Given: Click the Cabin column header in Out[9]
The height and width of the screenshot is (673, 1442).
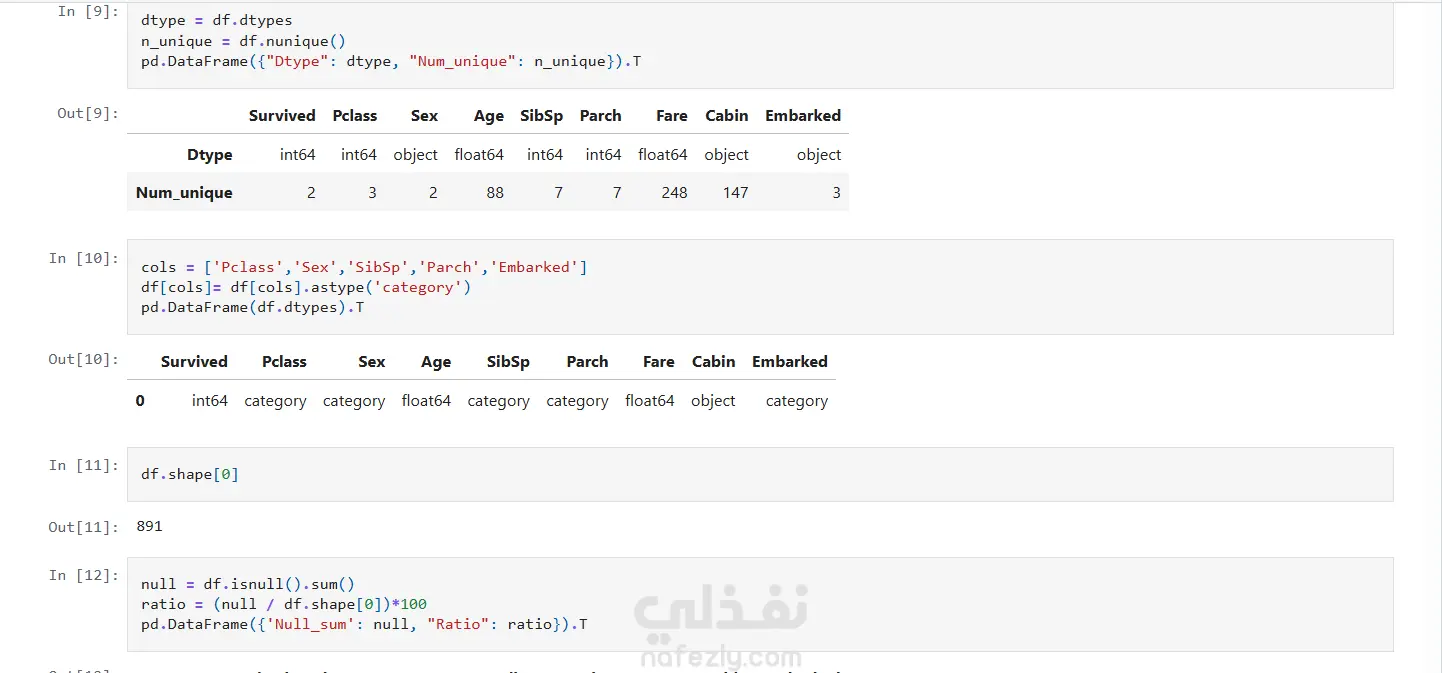Looking at the screenshot, I should pyautogui.click(x=727, y=116).
